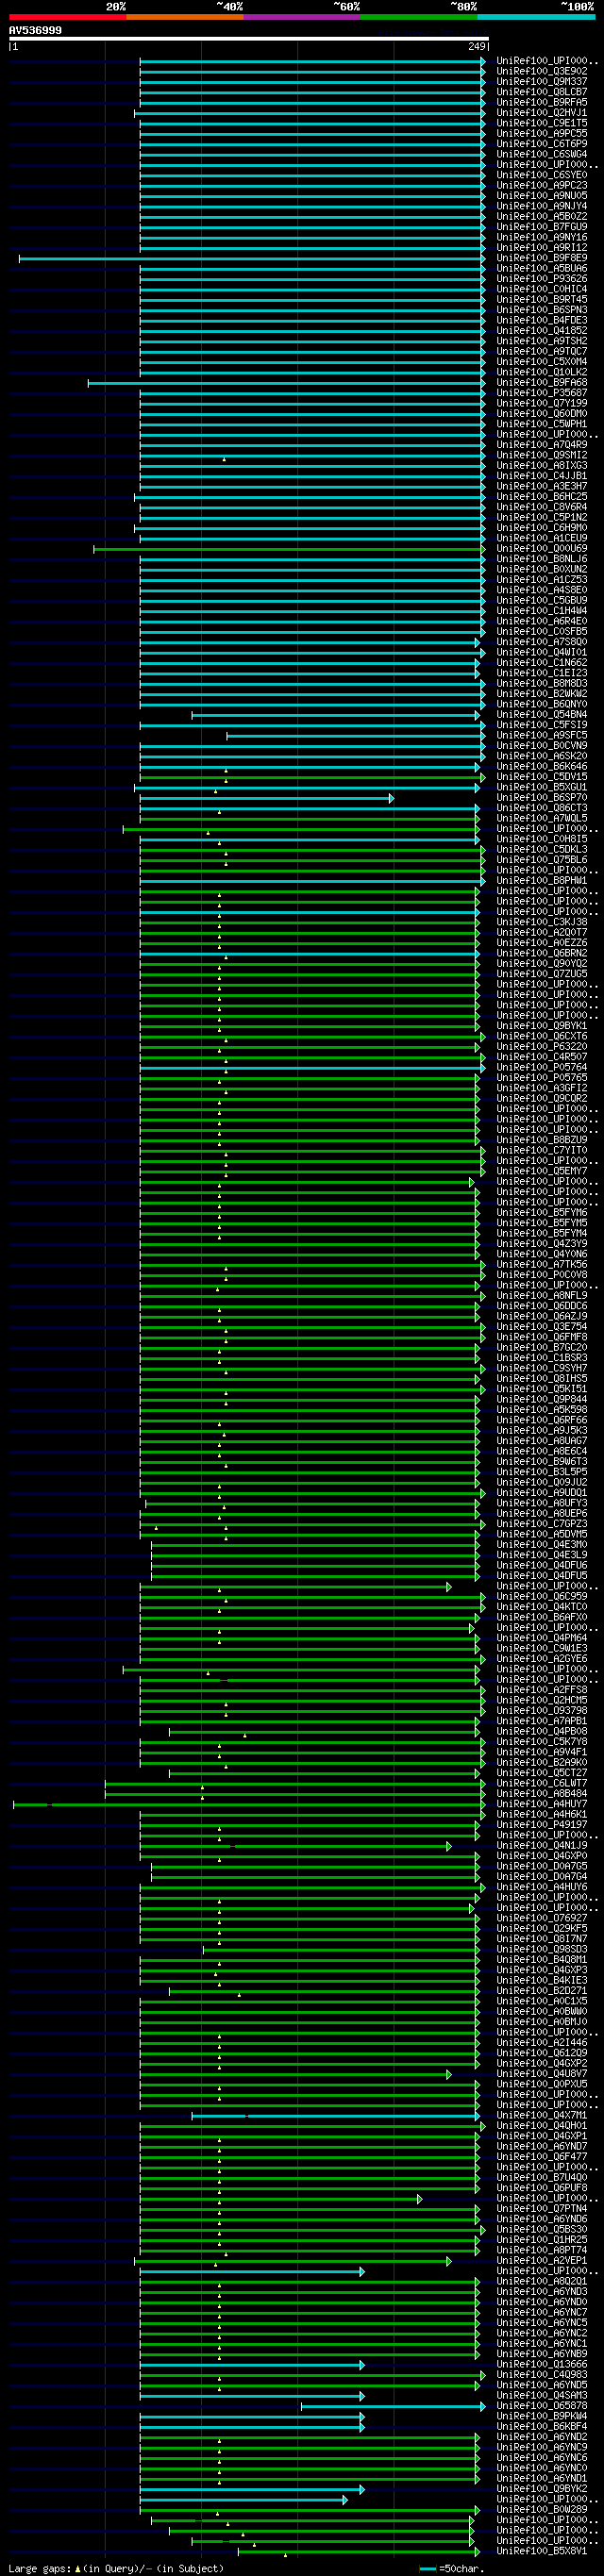Click UniRef100_C0SFB5 label
The width and height of the screenshot is (604, 2576).
coord(542,632)
